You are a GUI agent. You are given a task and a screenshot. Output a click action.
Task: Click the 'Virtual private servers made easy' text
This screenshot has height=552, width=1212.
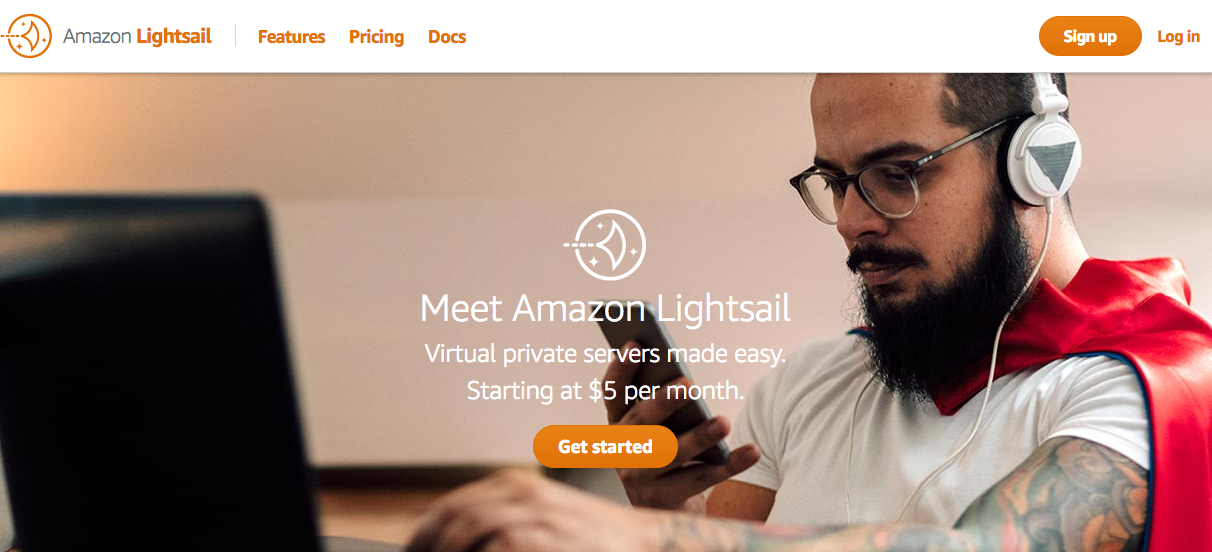(605, 354)
